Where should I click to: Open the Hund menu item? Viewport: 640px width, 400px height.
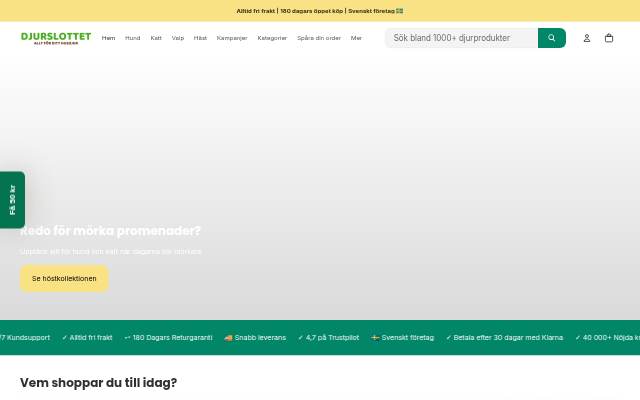pos(133,38)
